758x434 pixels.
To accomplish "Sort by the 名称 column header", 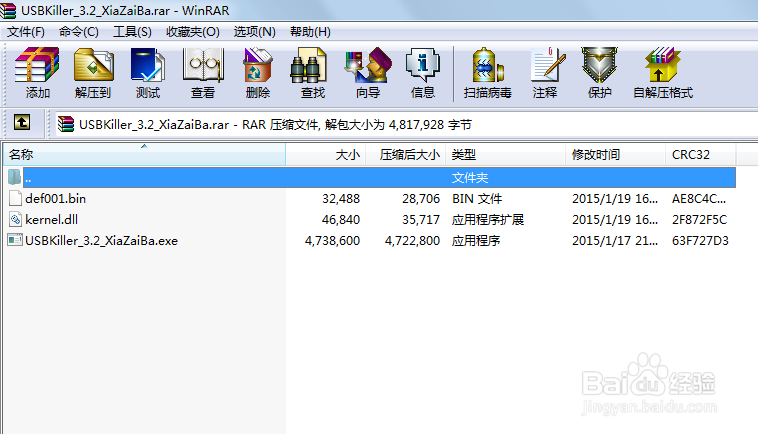I will tap(145, 155).
